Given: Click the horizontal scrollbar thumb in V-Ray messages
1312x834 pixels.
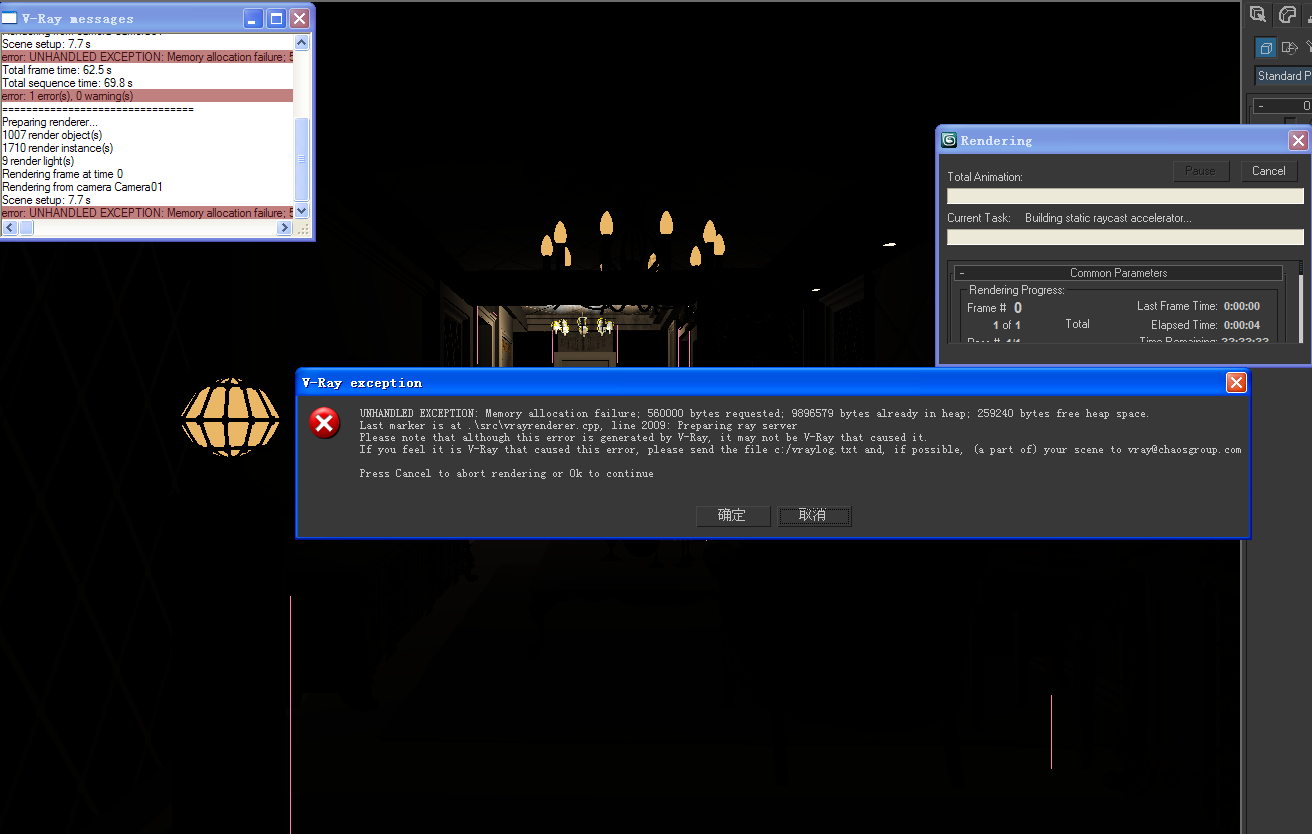Looking at the screenshot, I should pyautogui.click(x=25, y=228).
